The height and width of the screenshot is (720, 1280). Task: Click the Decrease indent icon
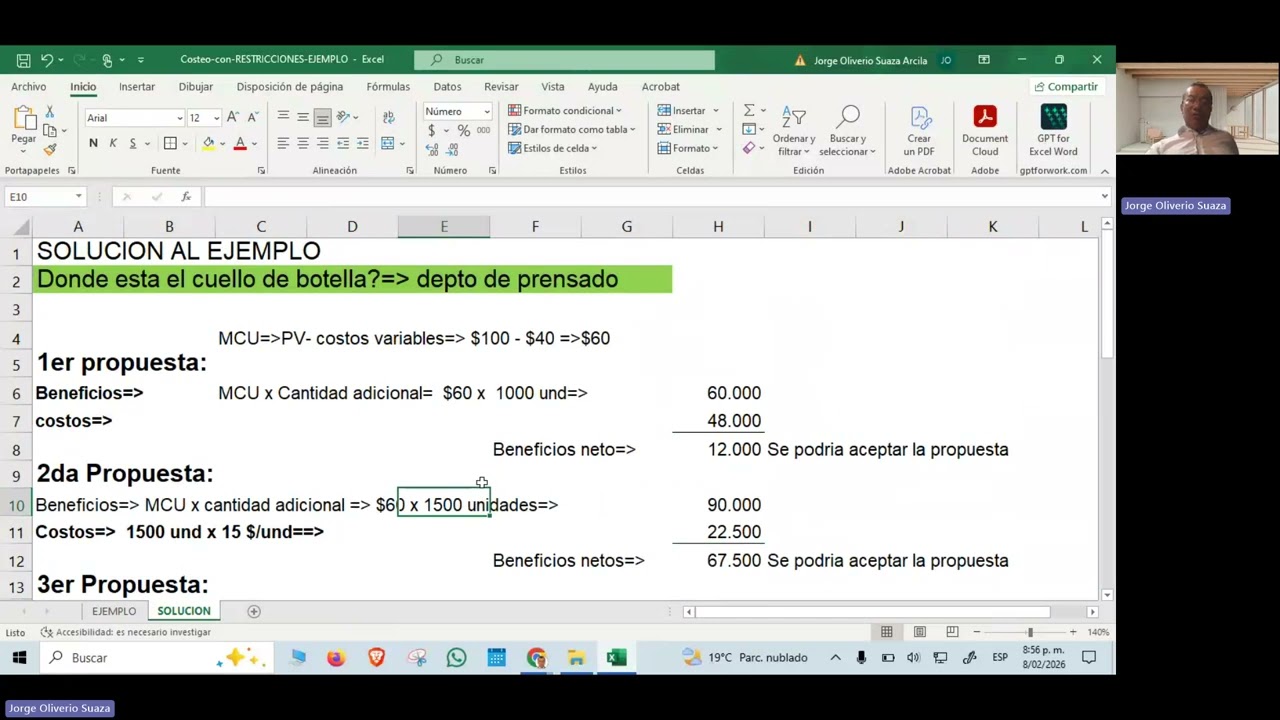[343, 143]
